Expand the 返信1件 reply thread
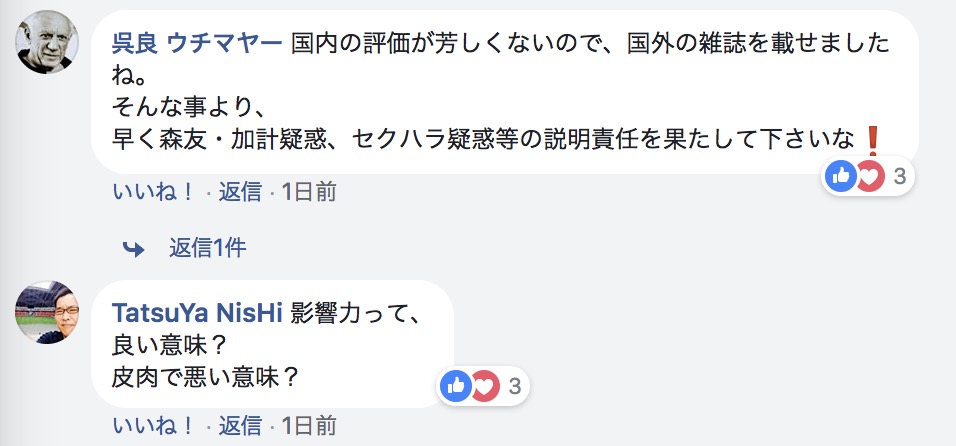 click(207, 246)
